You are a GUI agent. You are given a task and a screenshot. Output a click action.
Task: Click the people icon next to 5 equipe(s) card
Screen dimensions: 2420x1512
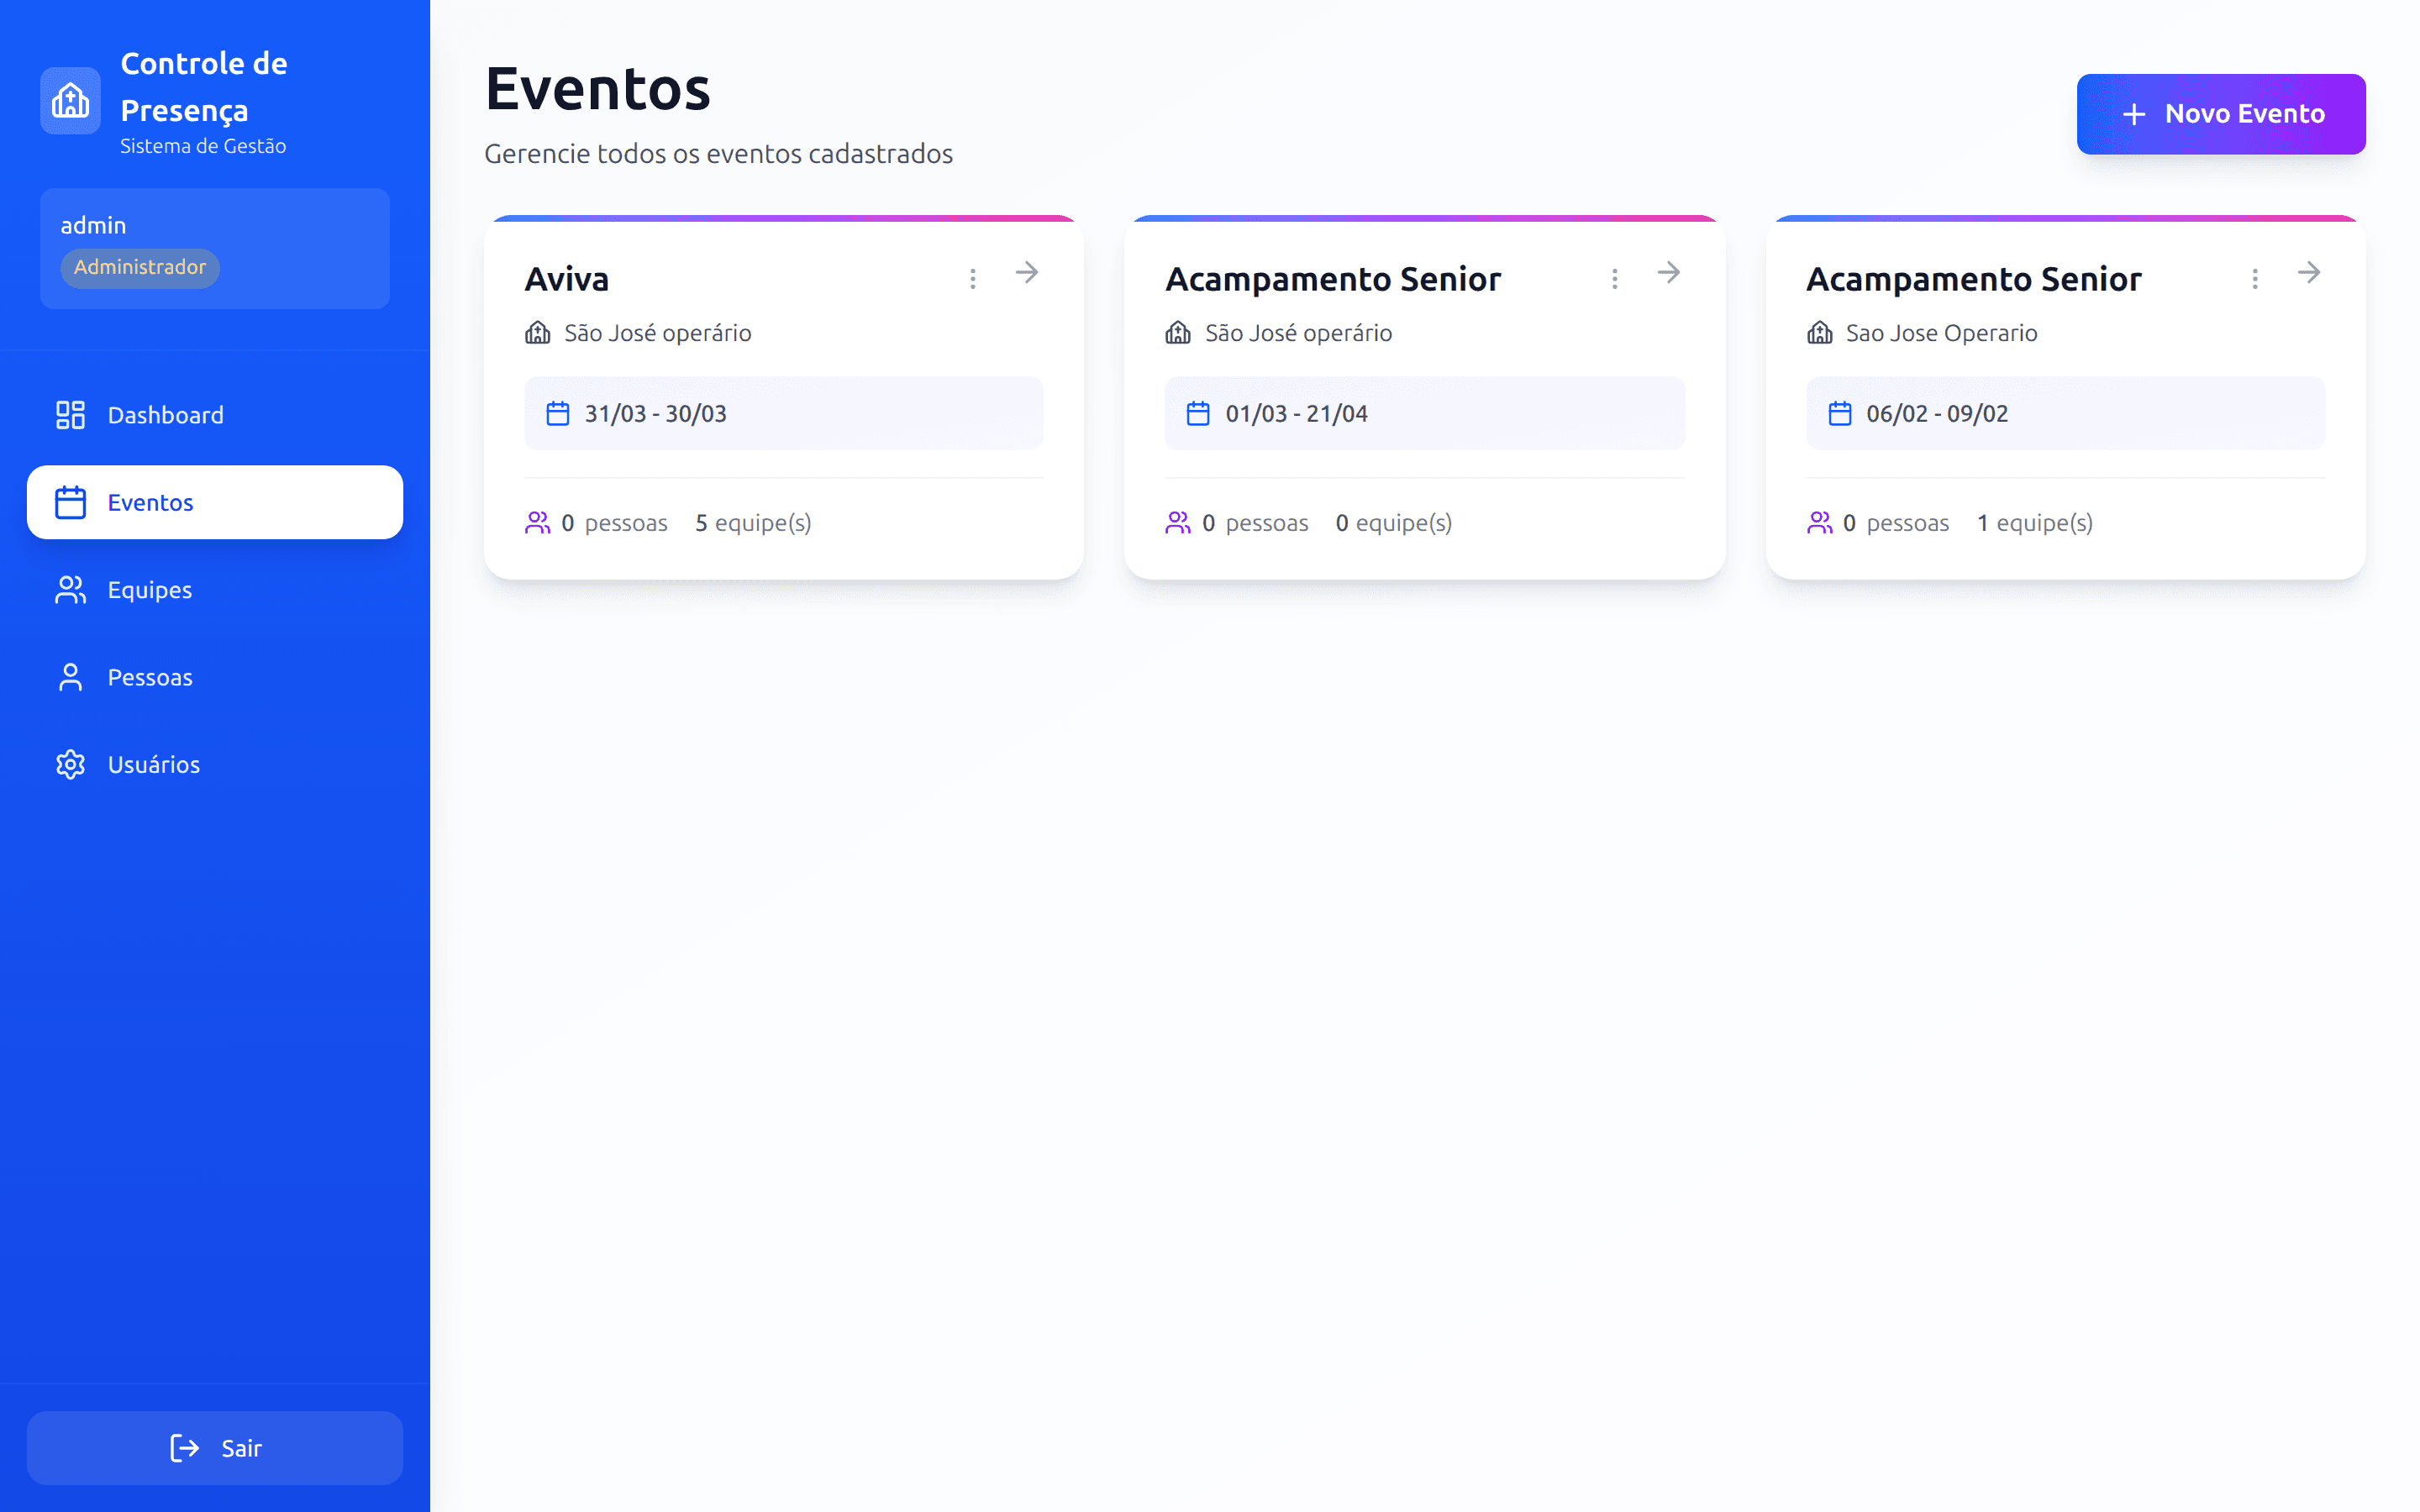(x=537, y=523)
